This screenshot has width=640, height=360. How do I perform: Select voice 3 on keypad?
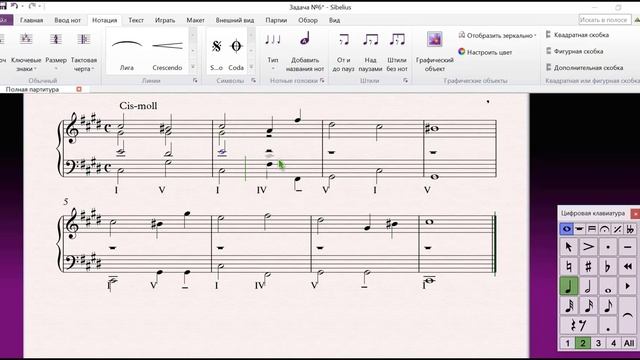tap(598, 343)
